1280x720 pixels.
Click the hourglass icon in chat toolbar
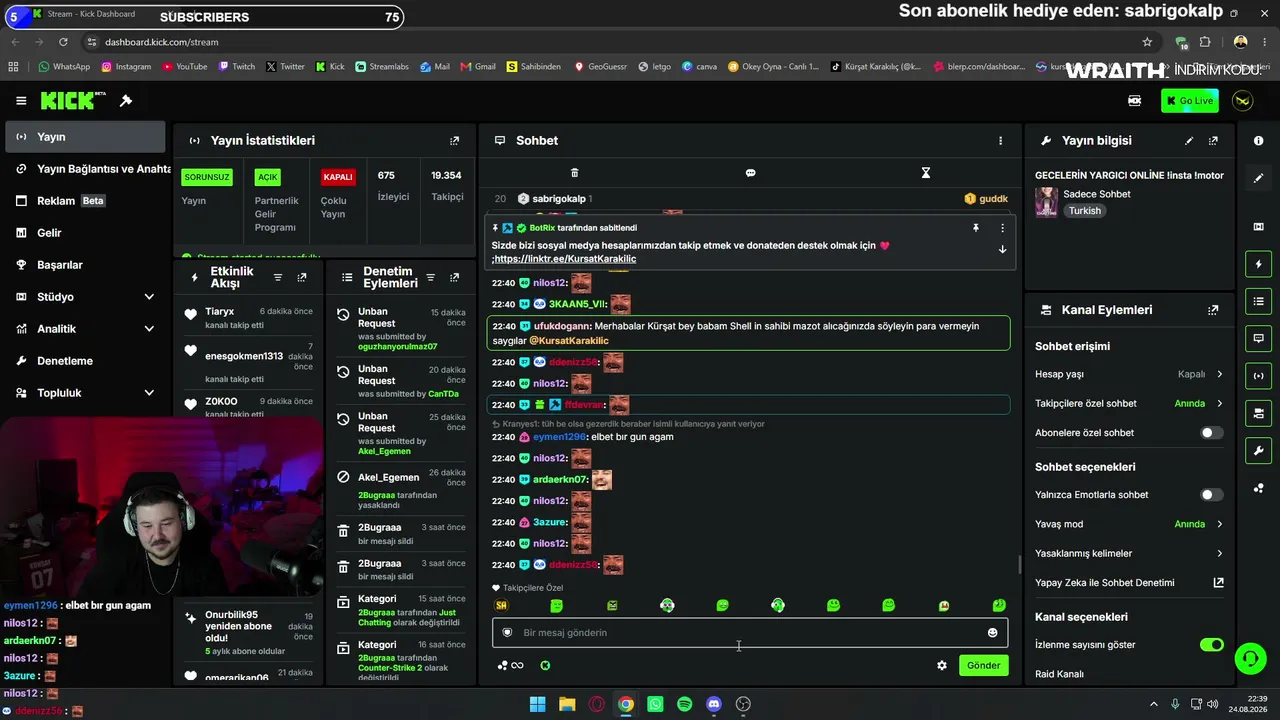926,173
